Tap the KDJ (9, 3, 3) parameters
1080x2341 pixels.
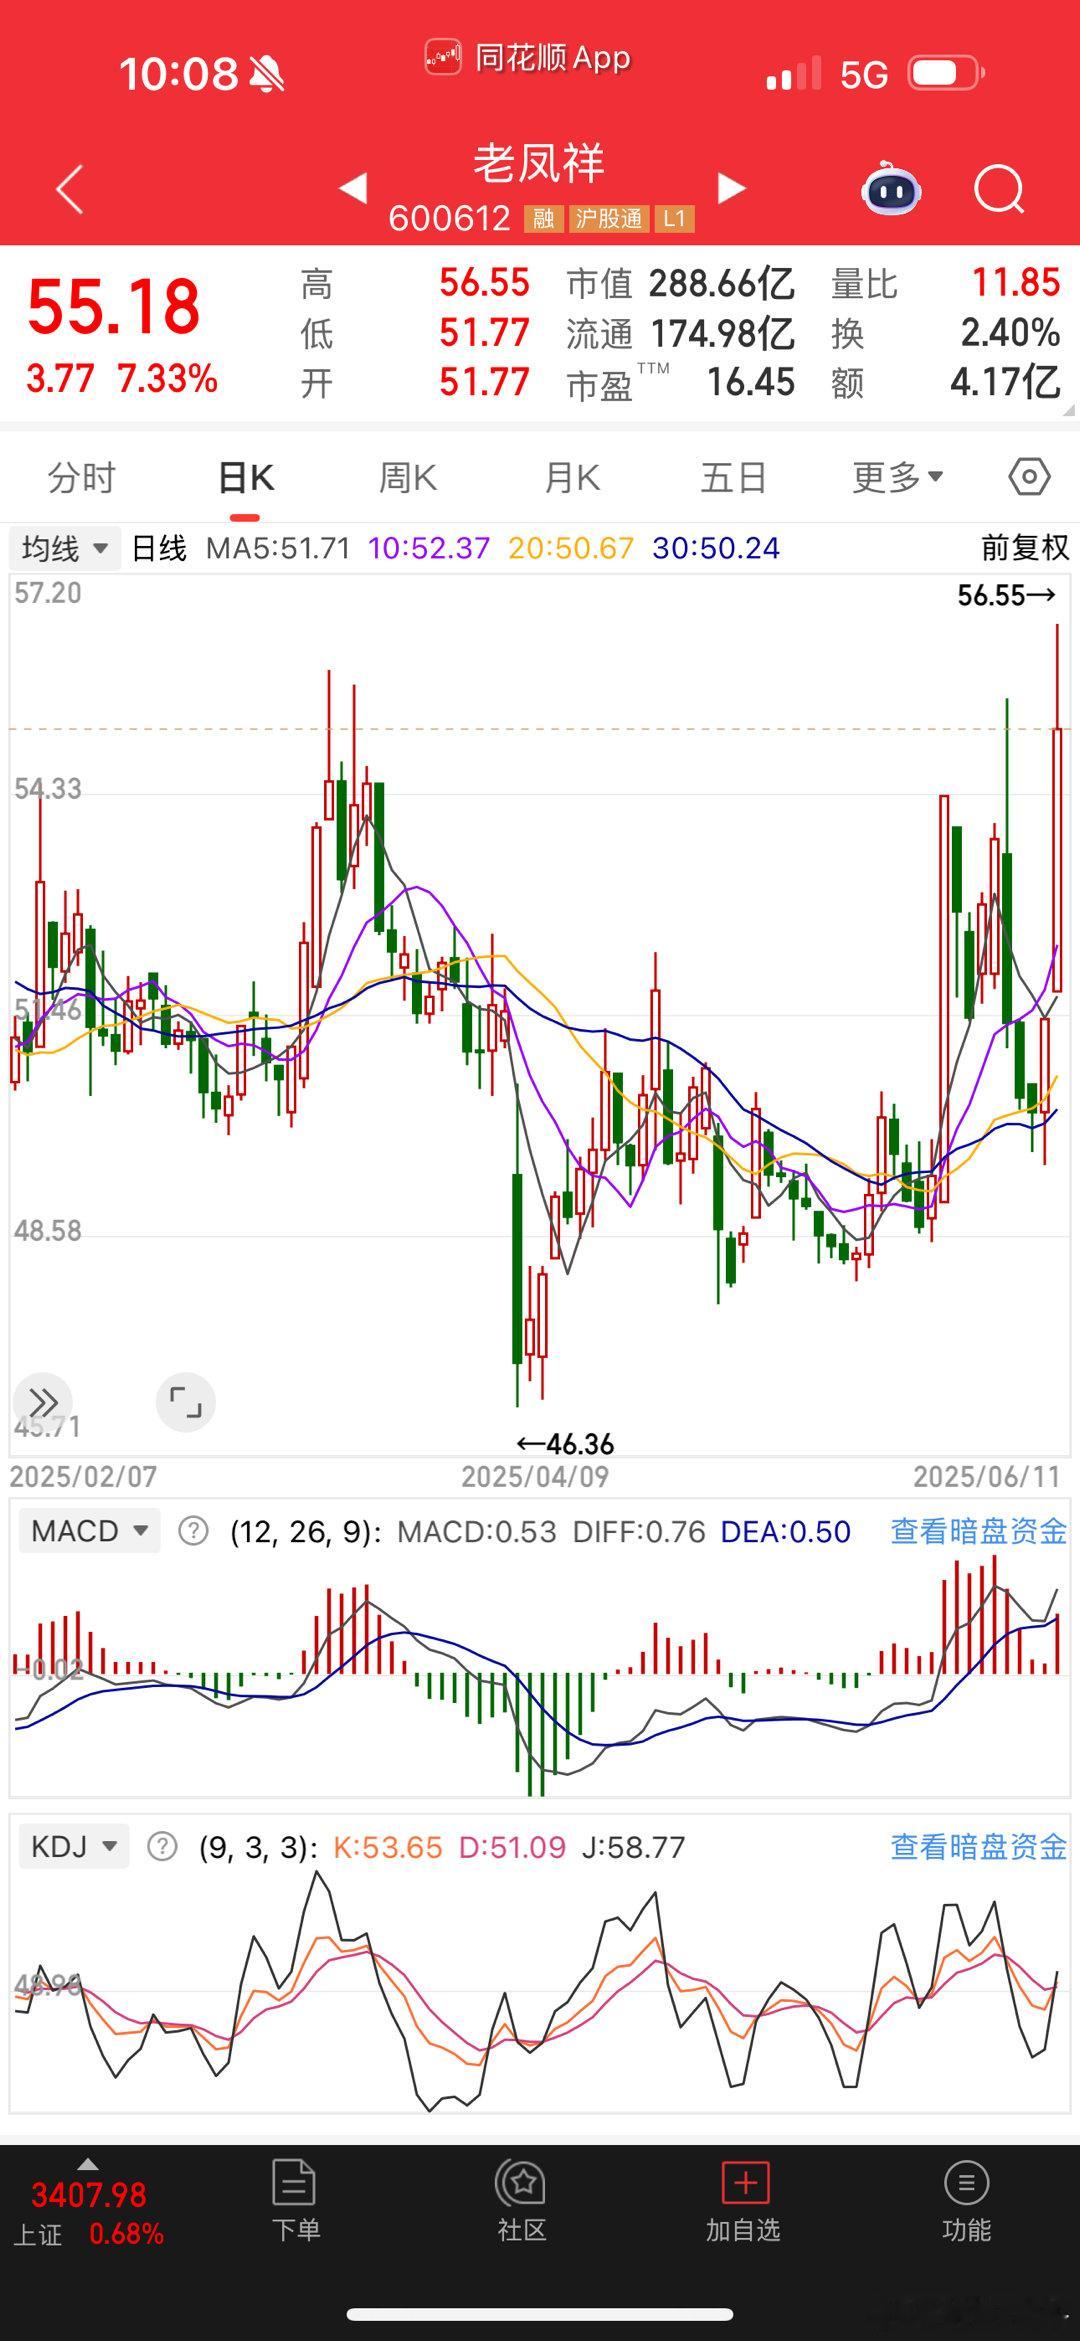(x=258, y=1846)
